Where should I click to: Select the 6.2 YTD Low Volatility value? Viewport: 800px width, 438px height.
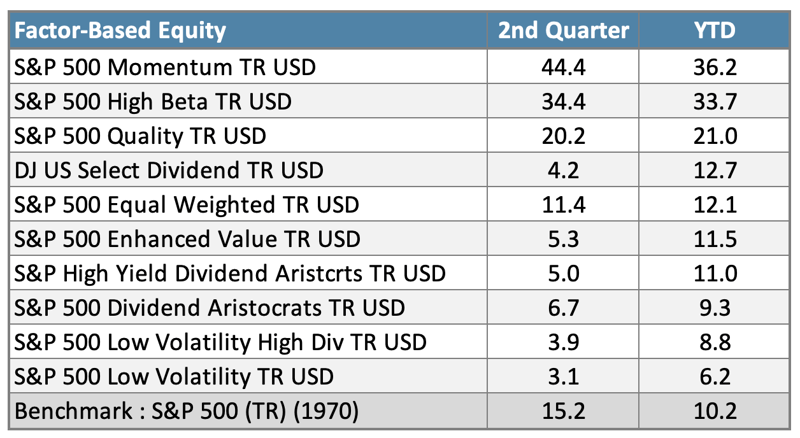(x=715, y=377)
